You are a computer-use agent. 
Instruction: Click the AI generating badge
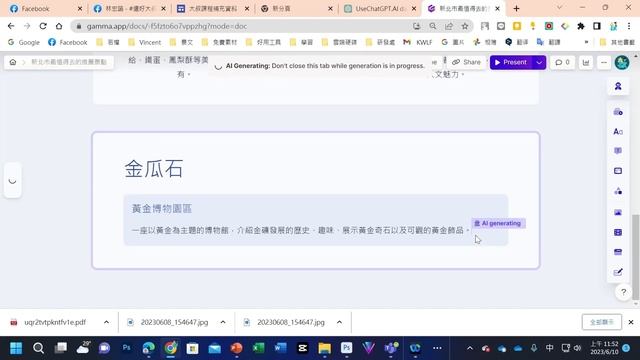coord(498,223)
